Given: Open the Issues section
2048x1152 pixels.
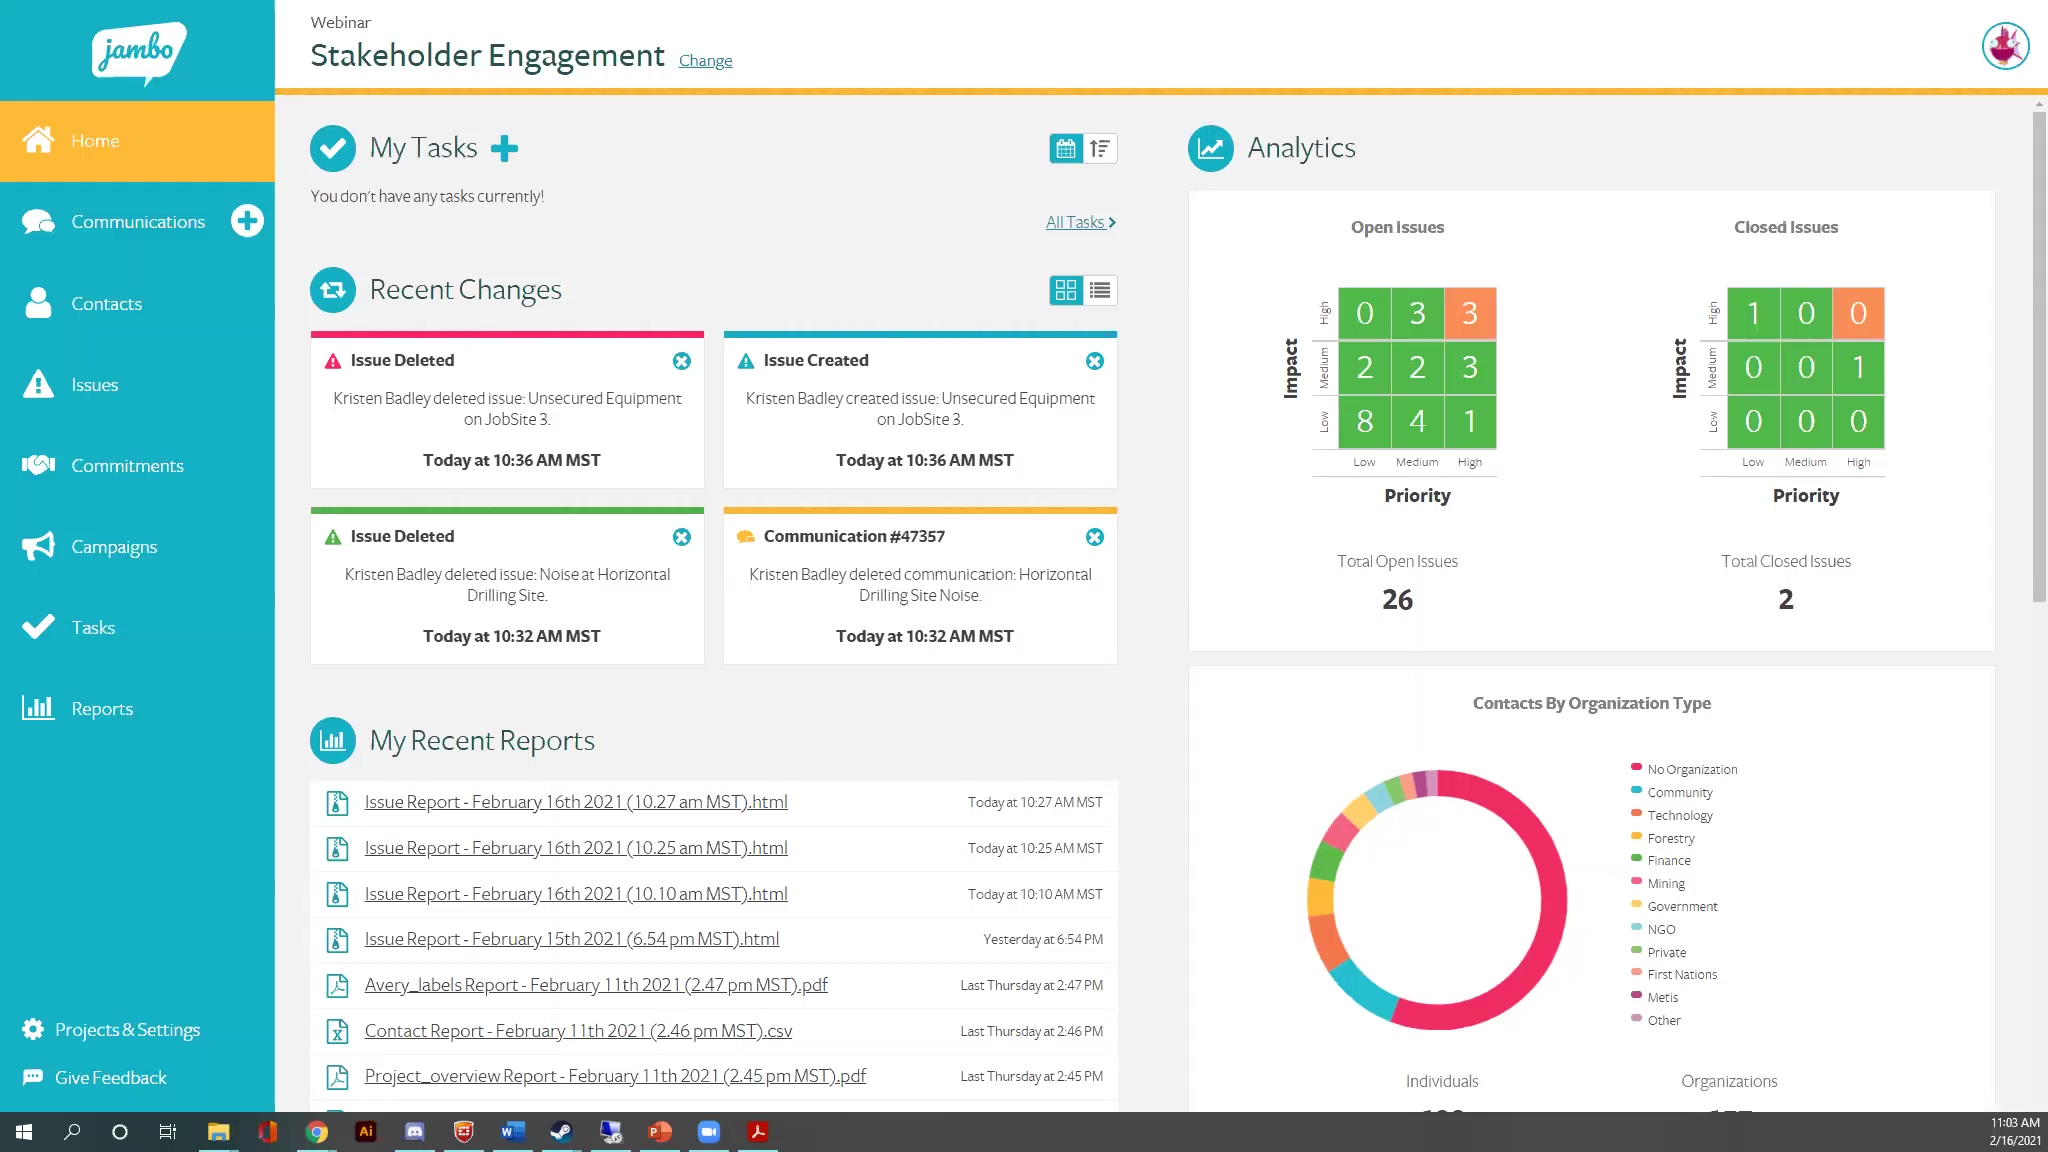Looking at the screenshot, I should click(95, 384).
